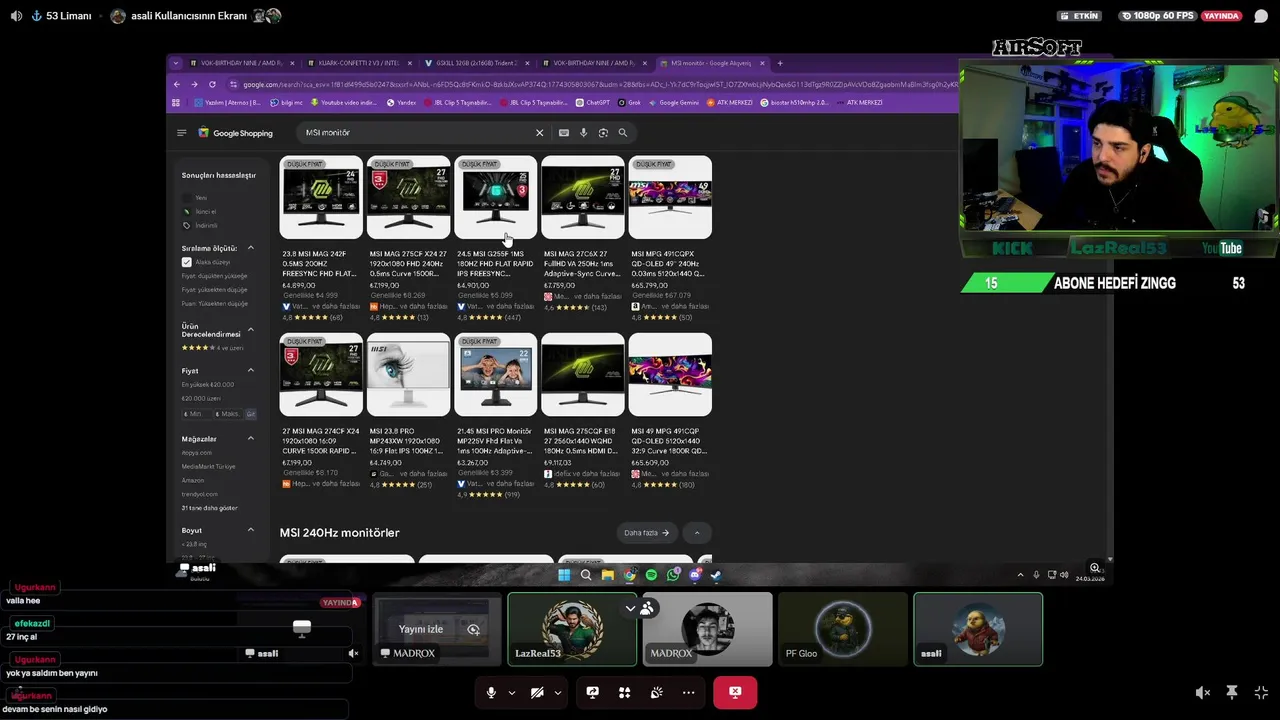
Task: Filter by 4 stars ve üzeri rating
Action: coord(212,348)
